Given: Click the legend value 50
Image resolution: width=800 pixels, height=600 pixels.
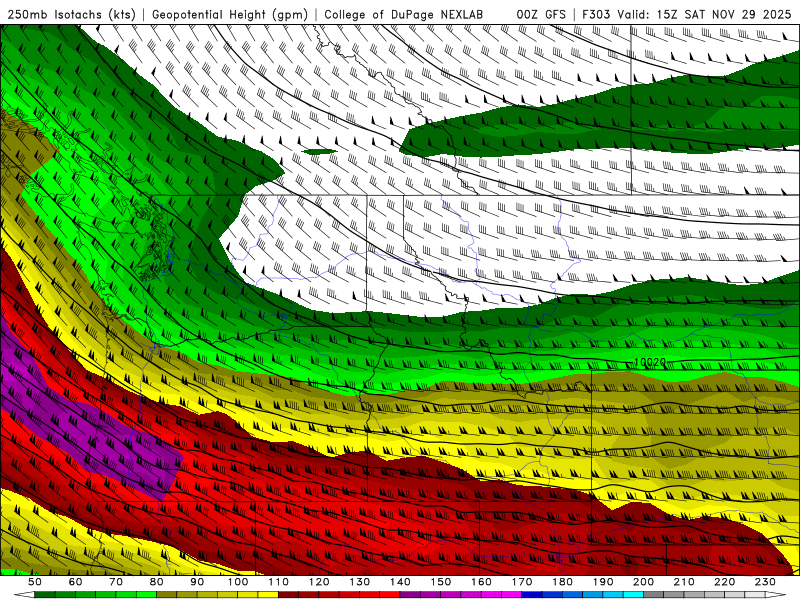Looking at the screenshot, I should click(x=35, y=582).
